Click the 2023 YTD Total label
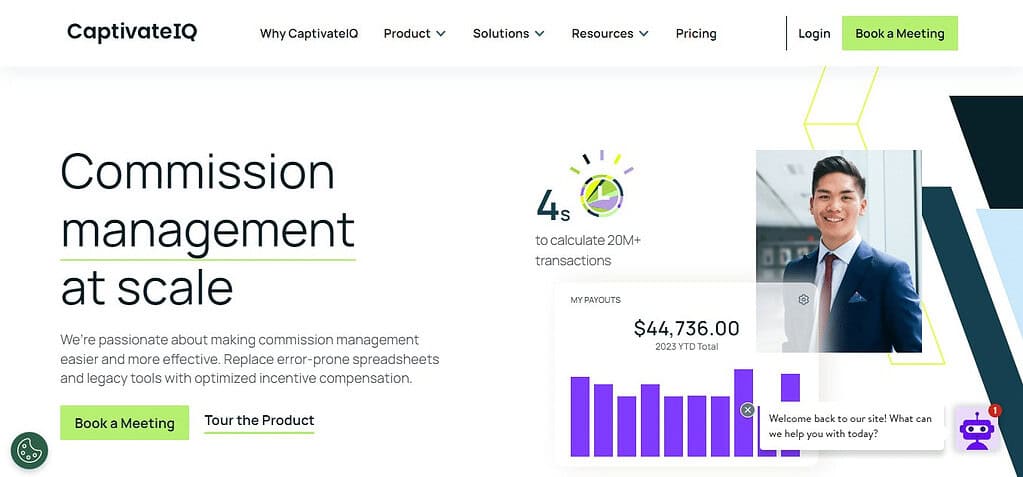1023x477 pixels. click(686, 346)
